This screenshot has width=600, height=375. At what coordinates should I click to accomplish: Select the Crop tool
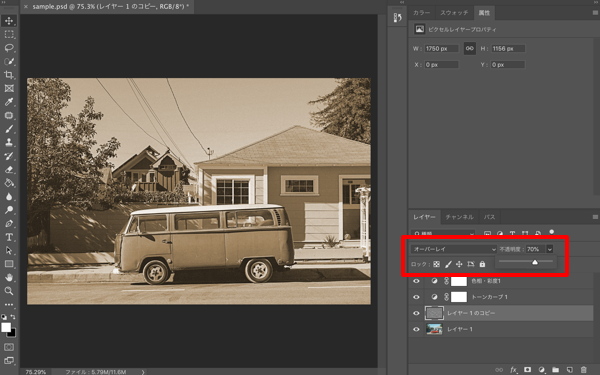point(9,75)
